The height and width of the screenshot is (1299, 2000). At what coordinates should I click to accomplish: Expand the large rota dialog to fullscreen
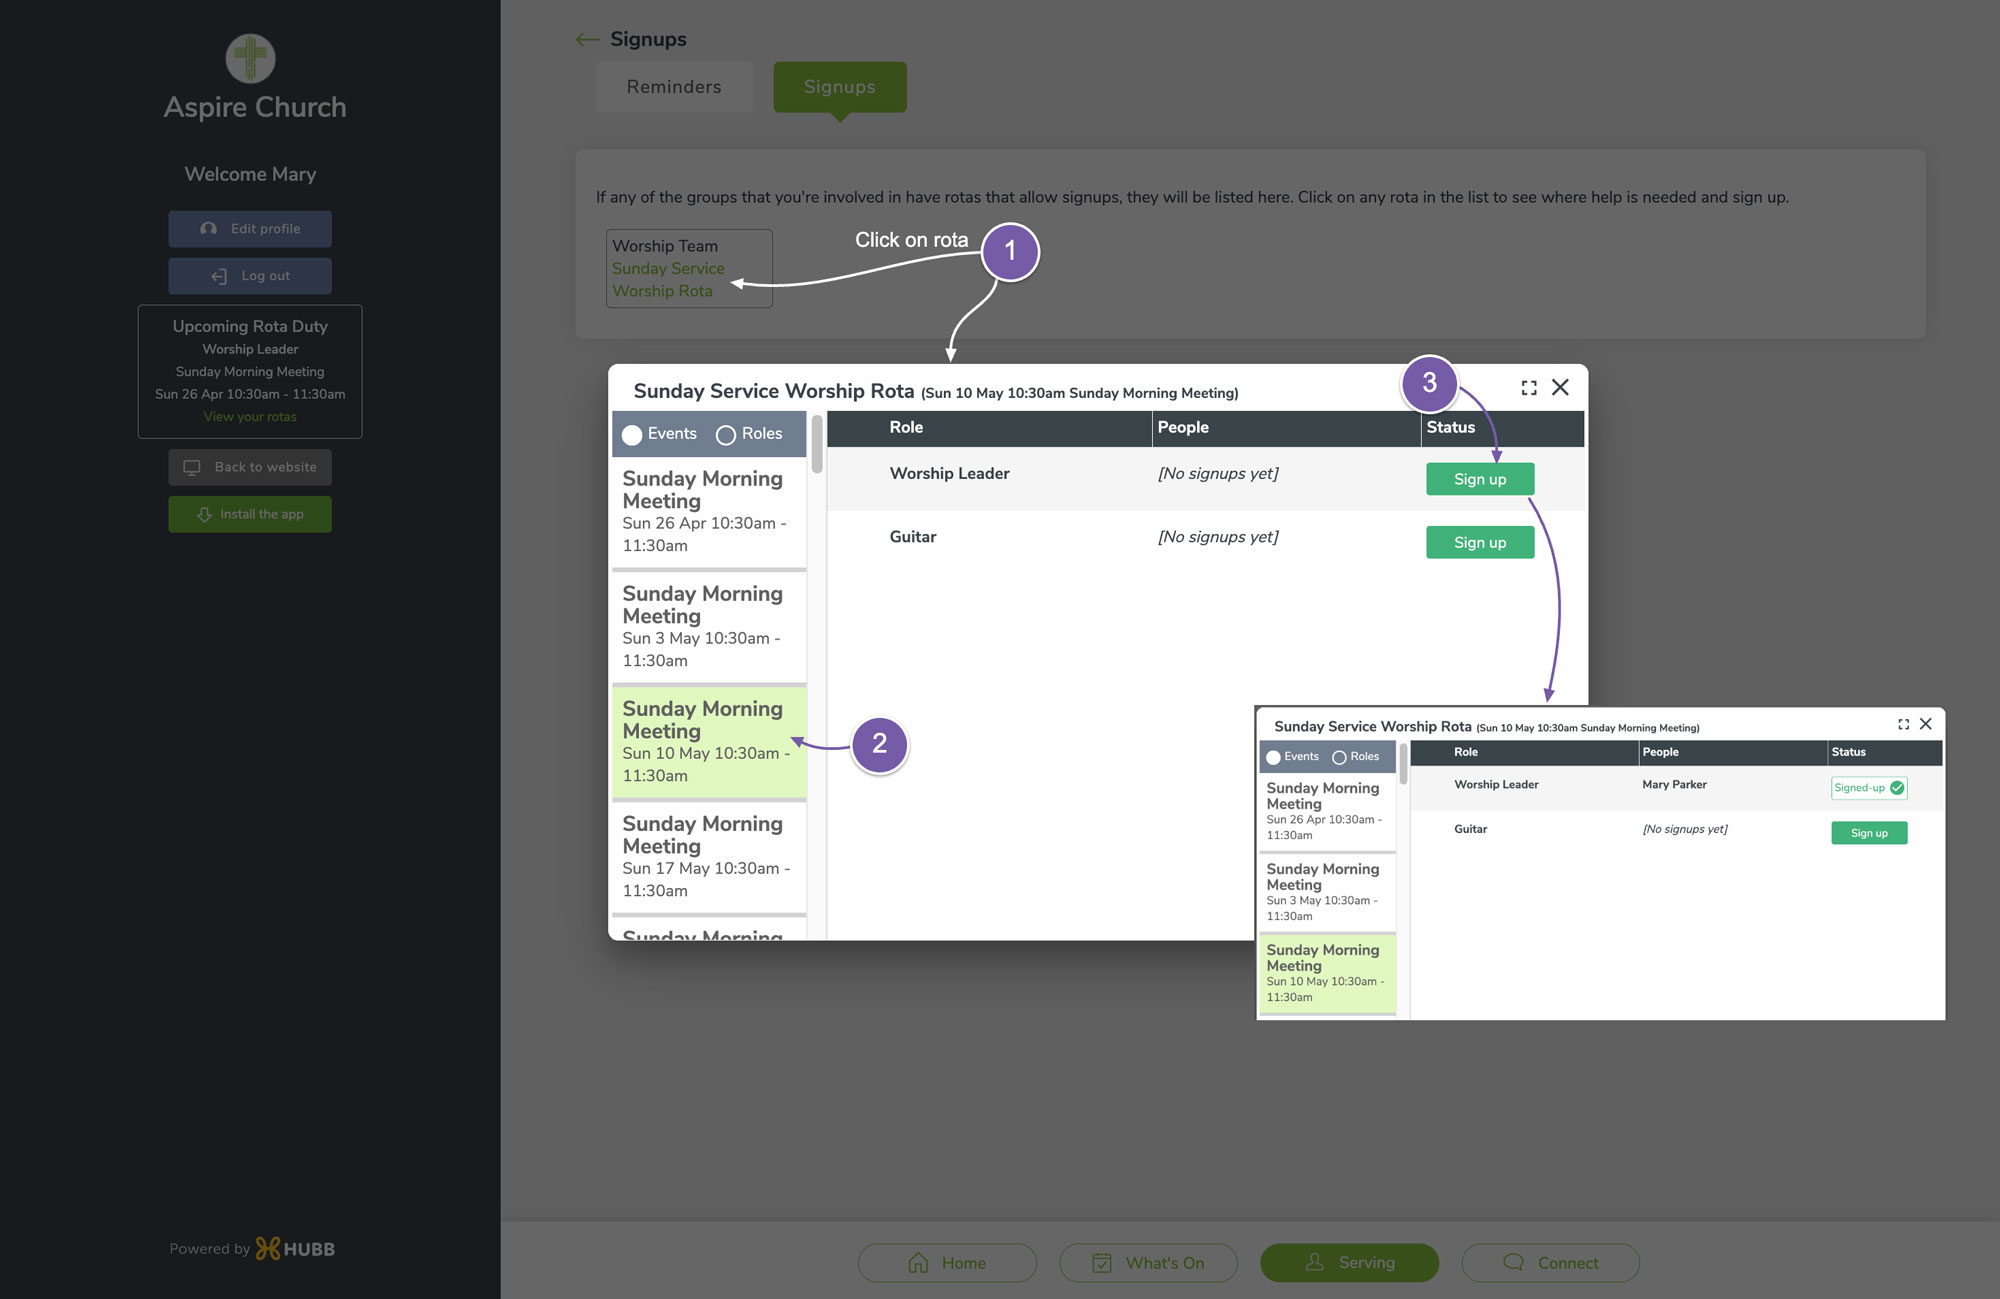click(x=1529, y=388)
